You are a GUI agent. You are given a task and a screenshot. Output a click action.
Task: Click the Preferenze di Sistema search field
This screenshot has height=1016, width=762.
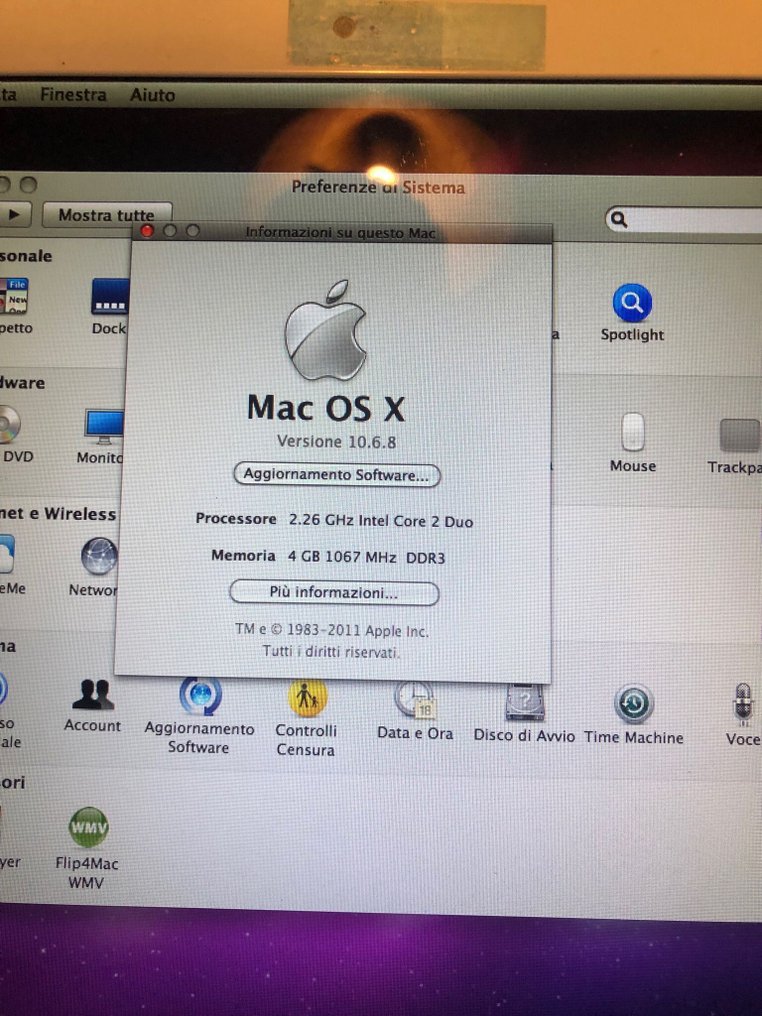point(684,220)
